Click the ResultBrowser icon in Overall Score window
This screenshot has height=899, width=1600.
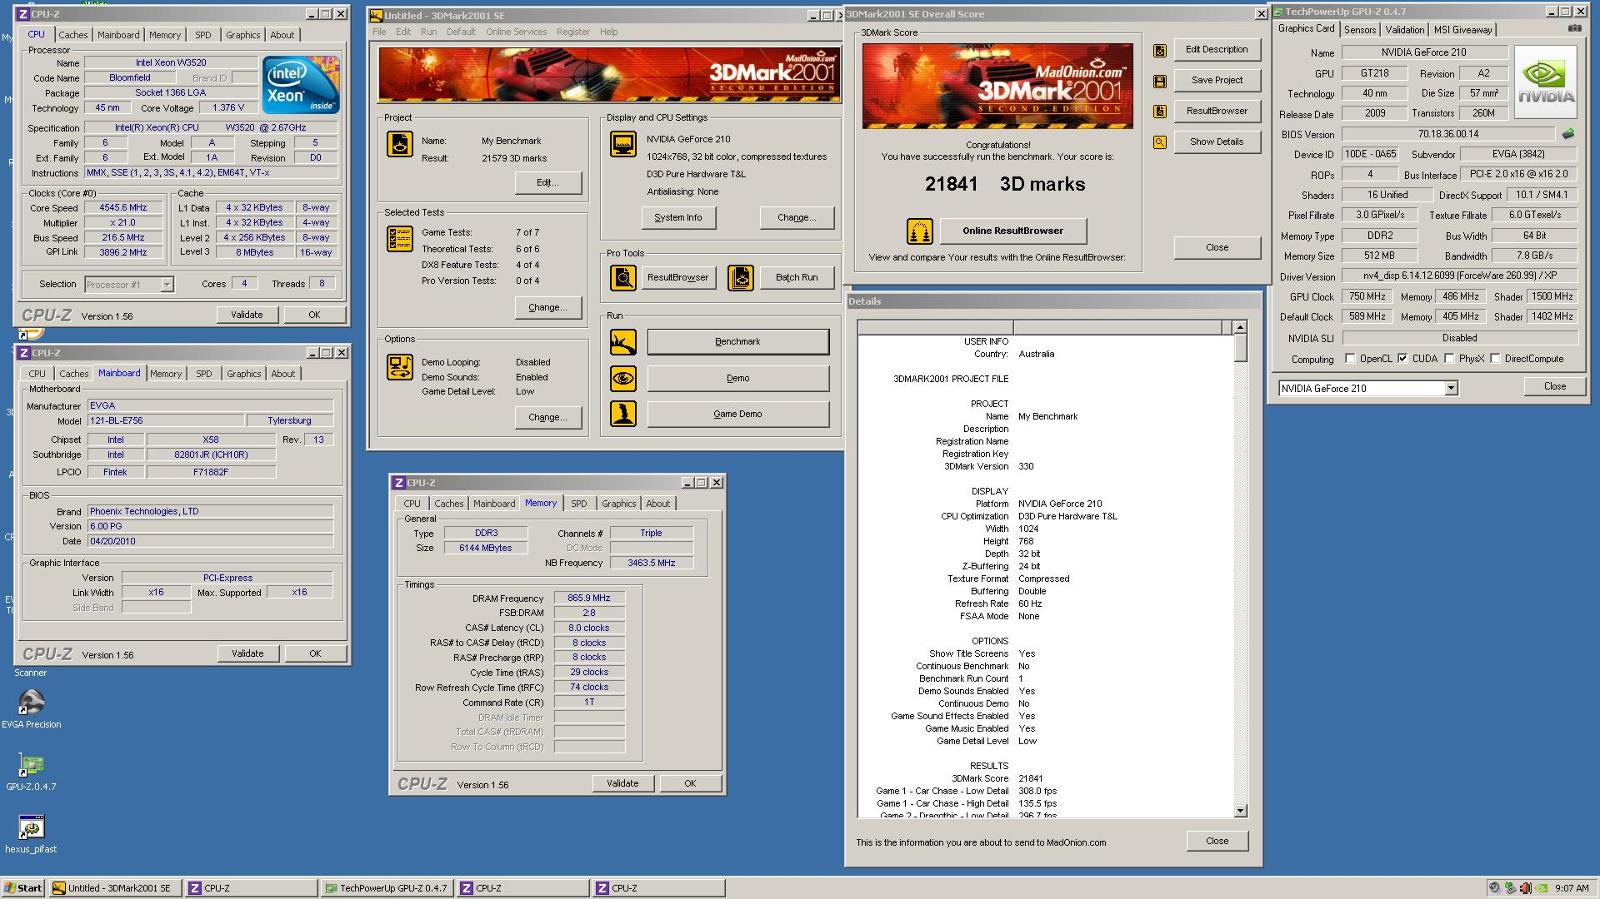(1159, 111)
